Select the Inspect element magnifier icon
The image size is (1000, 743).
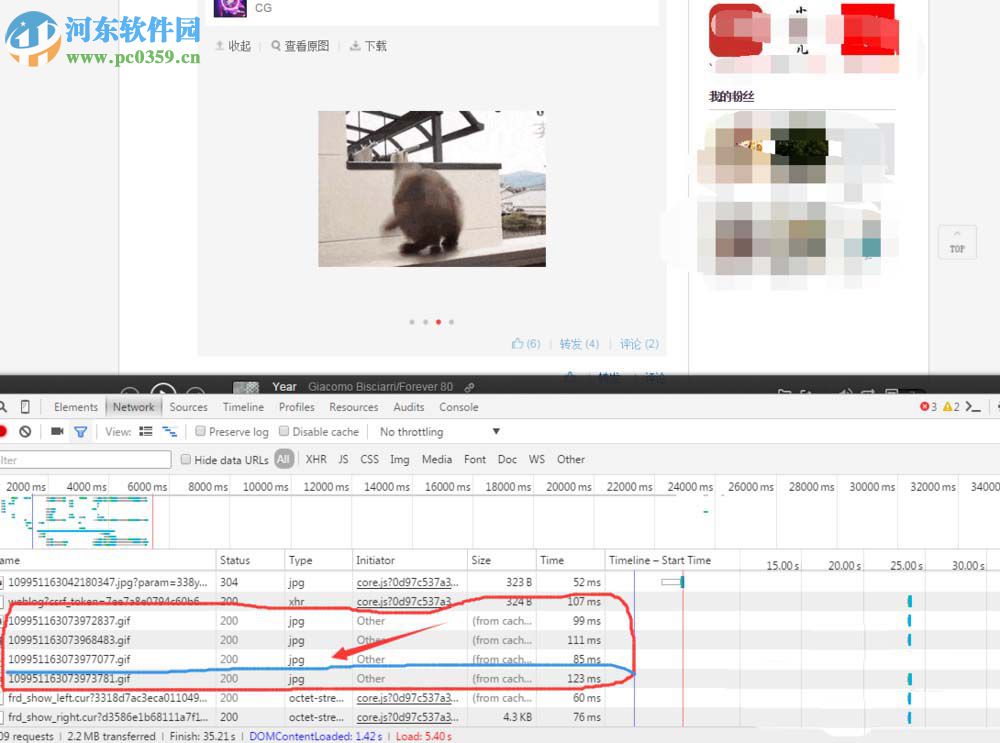pyautogui.click(x=5, y=407)
